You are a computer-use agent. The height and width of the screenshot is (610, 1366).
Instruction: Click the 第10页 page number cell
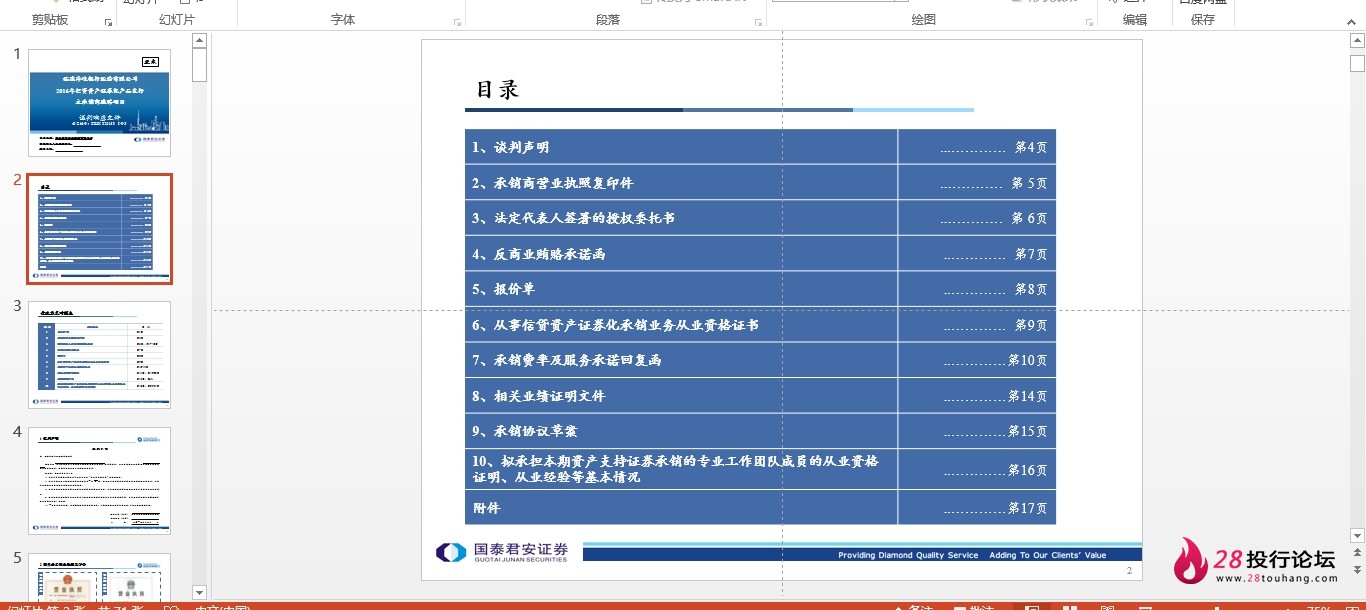click(977, 360)
